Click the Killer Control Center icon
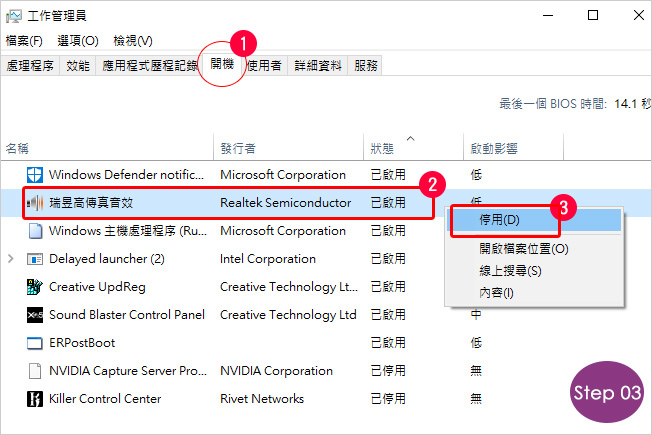 (35, 399)
